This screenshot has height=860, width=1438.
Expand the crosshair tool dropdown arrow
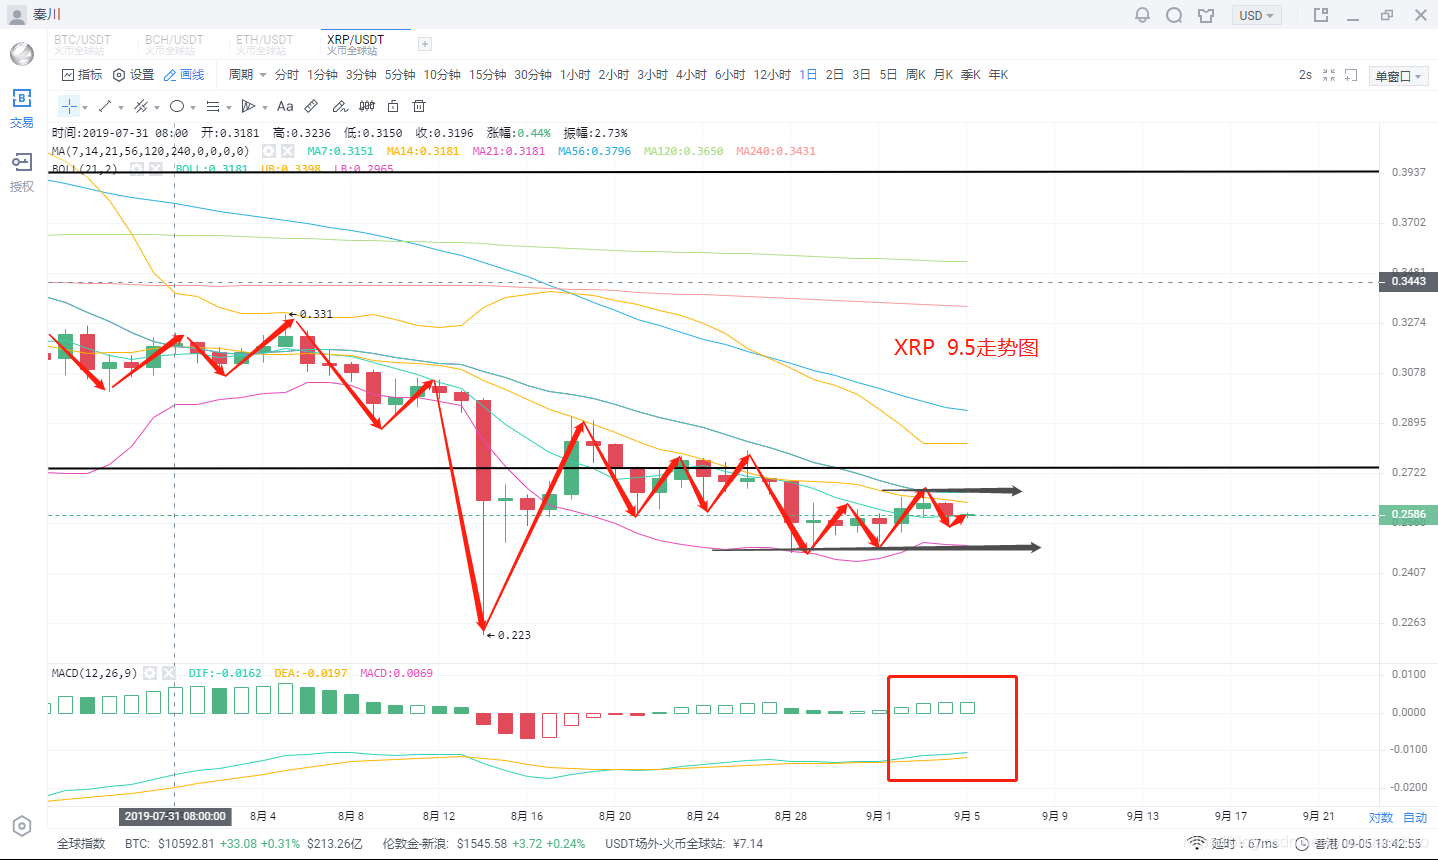pyautogui.click(x=86, y=107)
